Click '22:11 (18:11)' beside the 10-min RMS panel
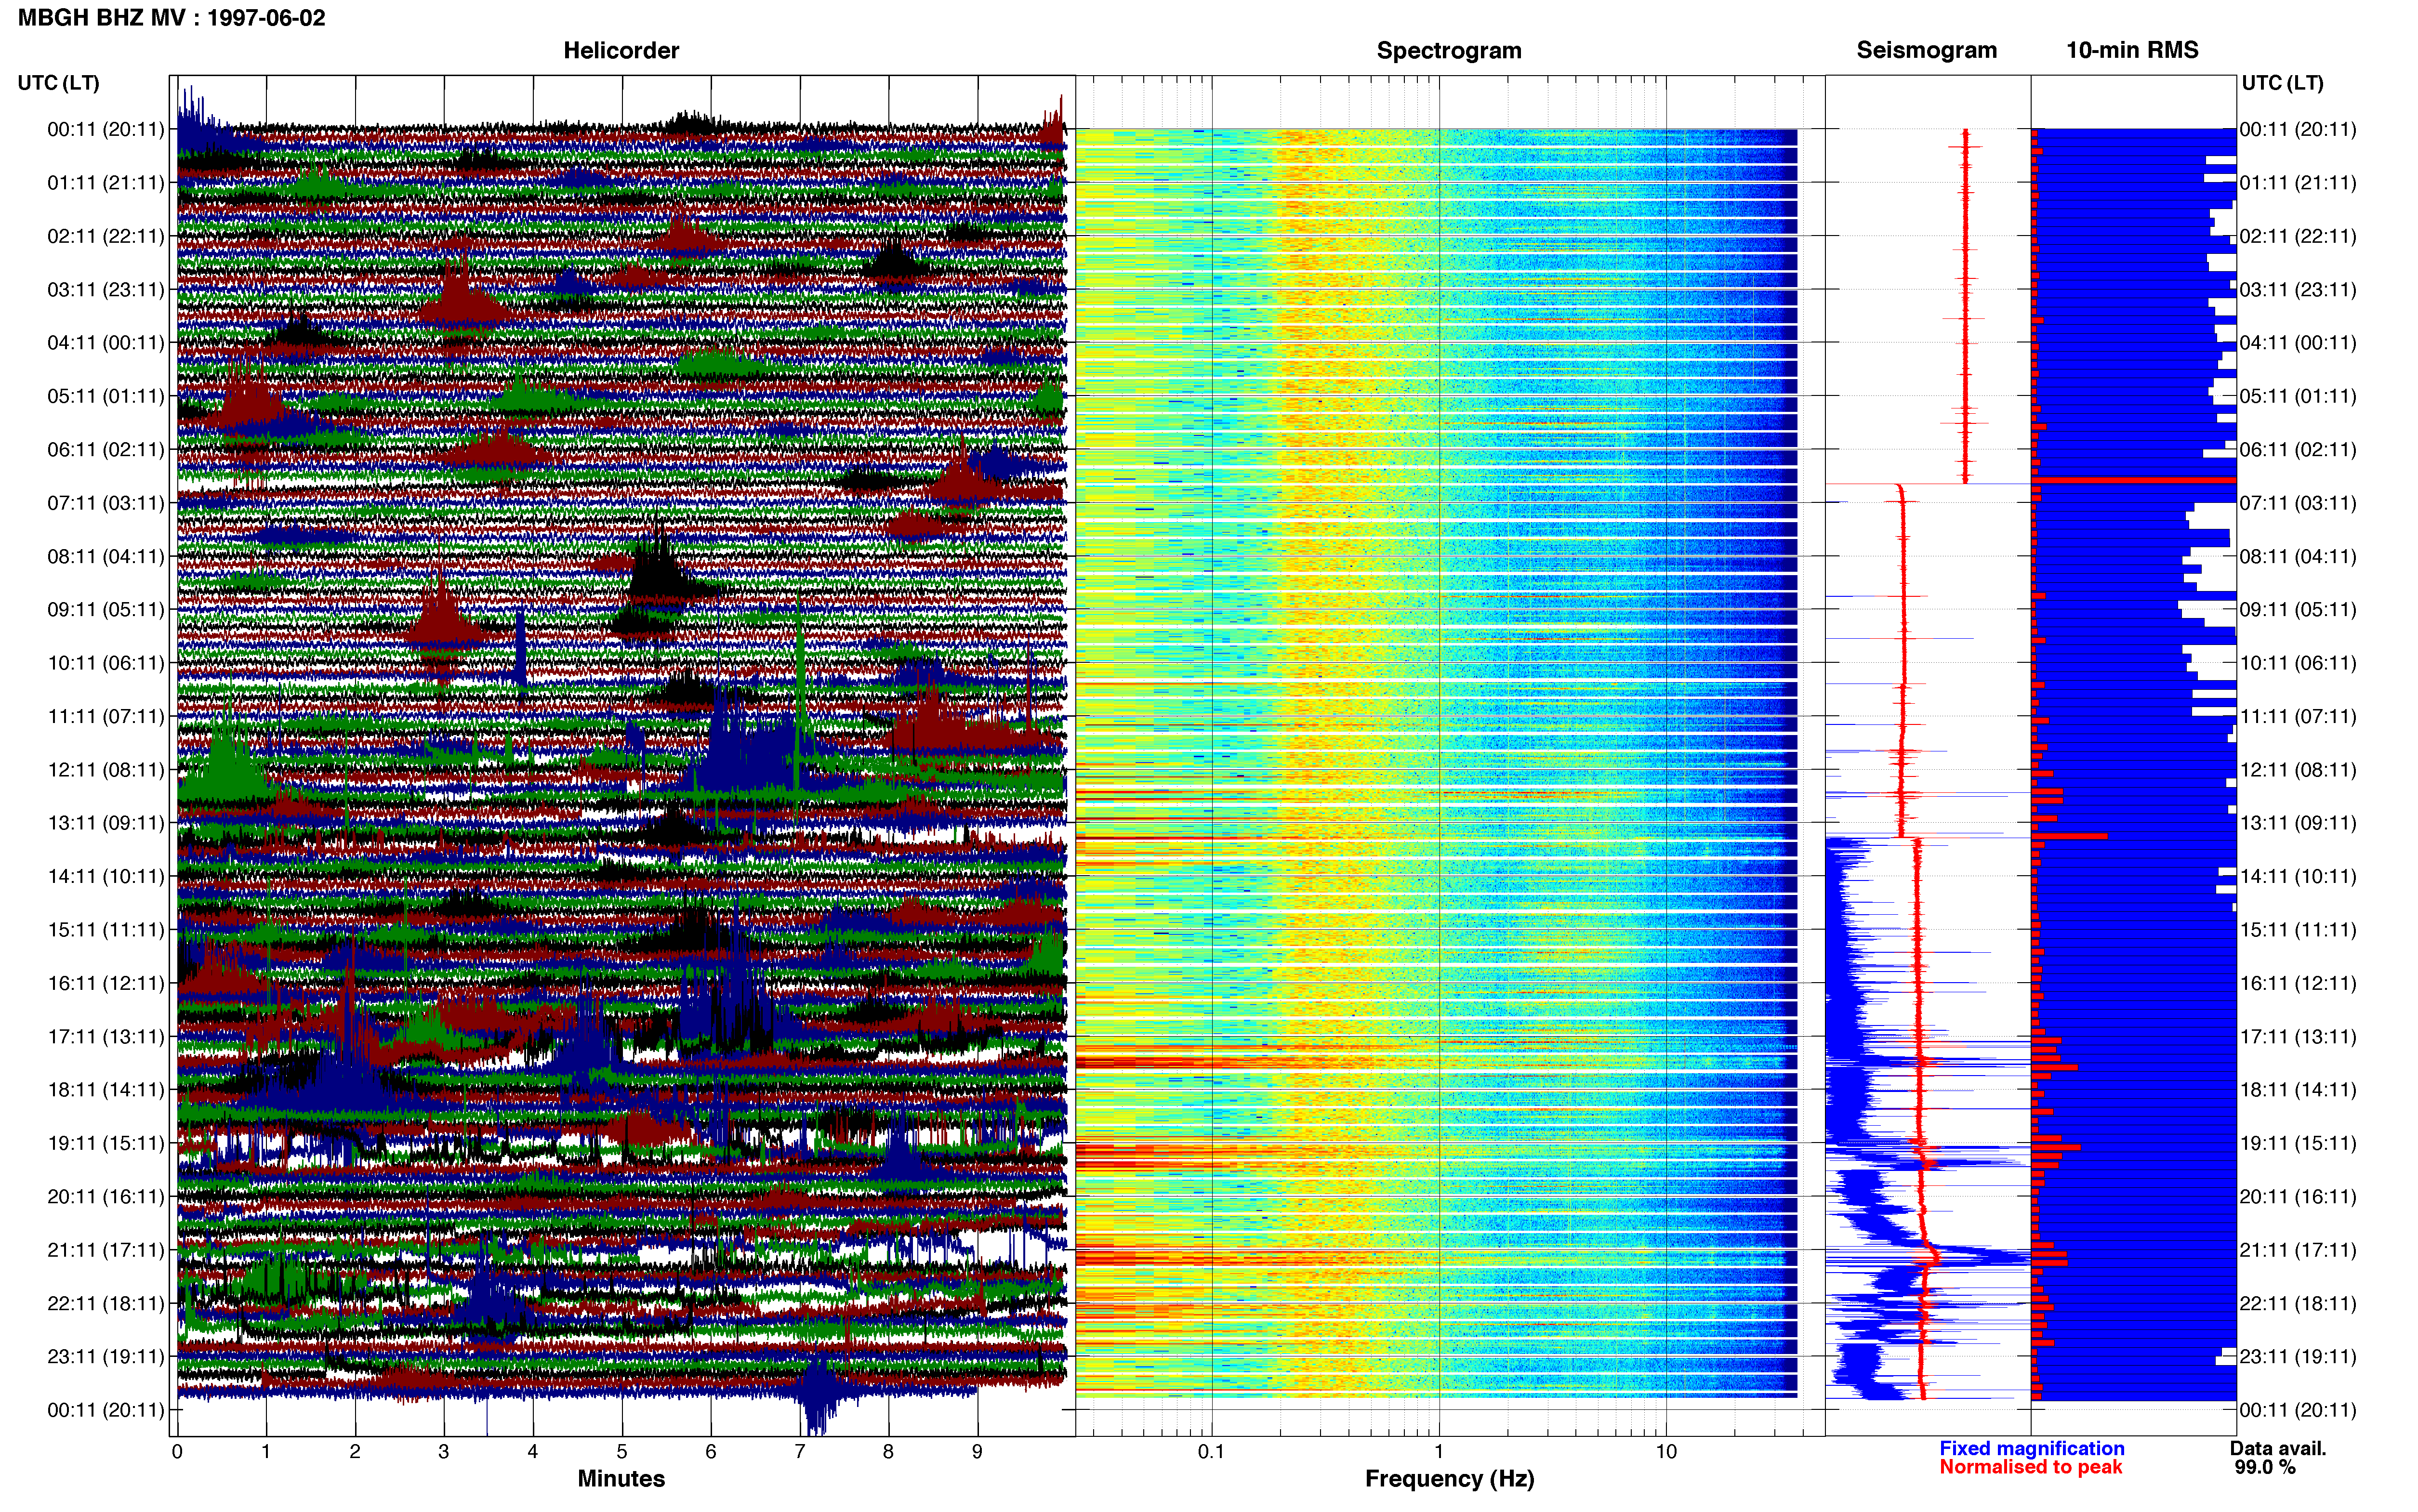This screenshot has width=2418, height=1512. click(x=2298, y=1303)
